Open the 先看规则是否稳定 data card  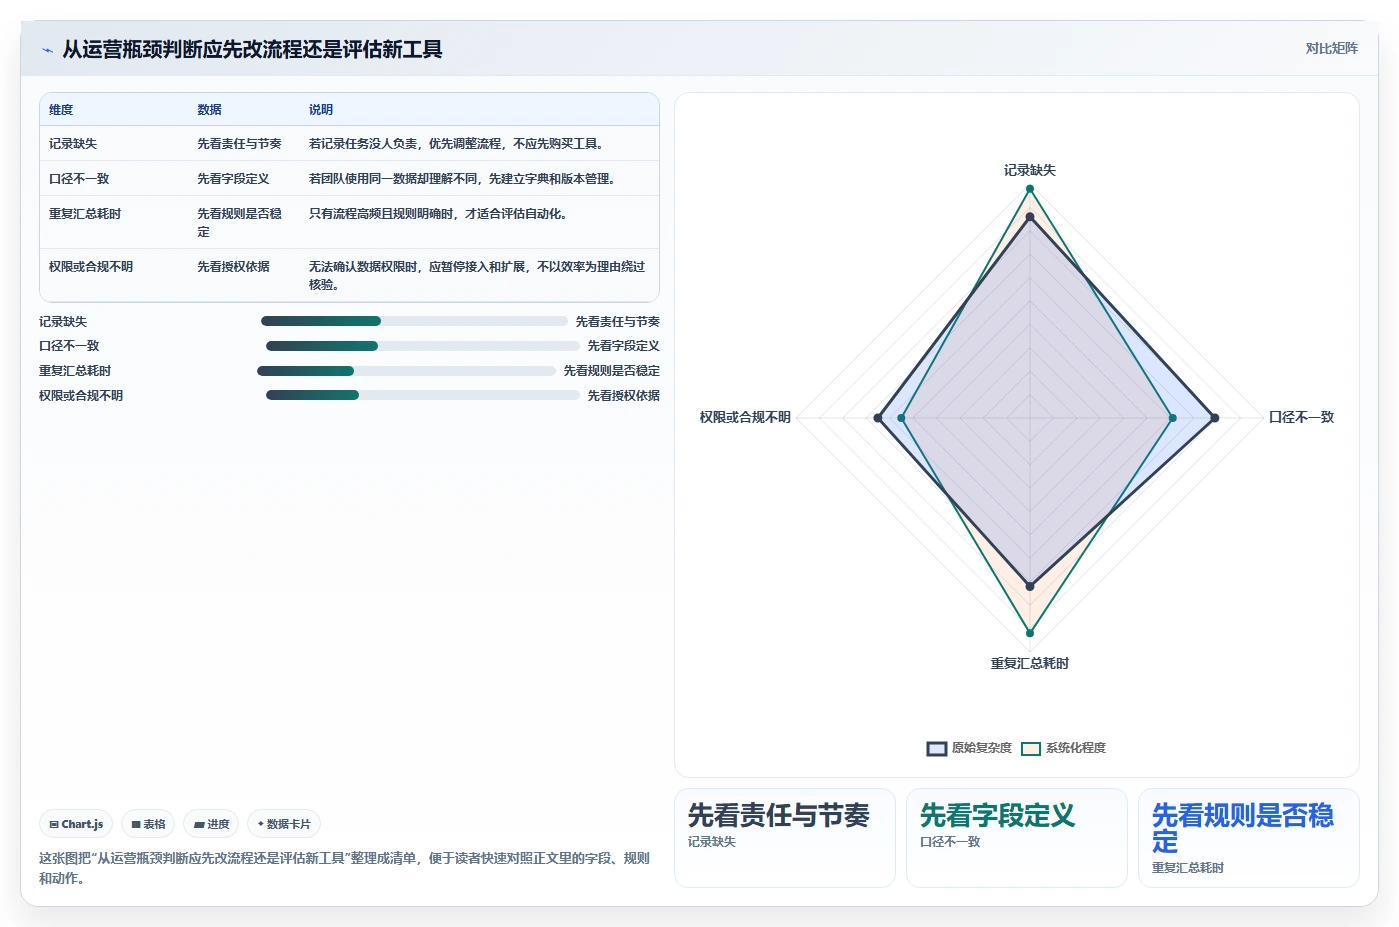1249,838
